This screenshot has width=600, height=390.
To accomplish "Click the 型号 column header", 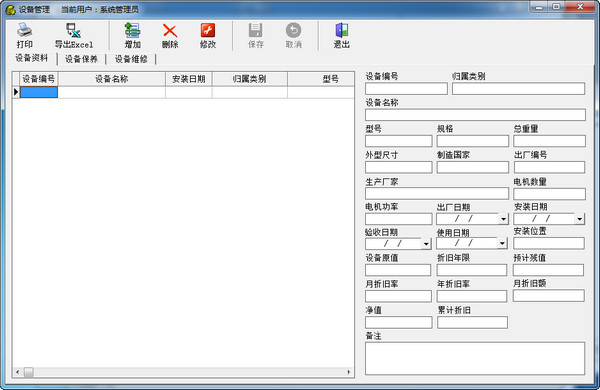I will 321,79.
